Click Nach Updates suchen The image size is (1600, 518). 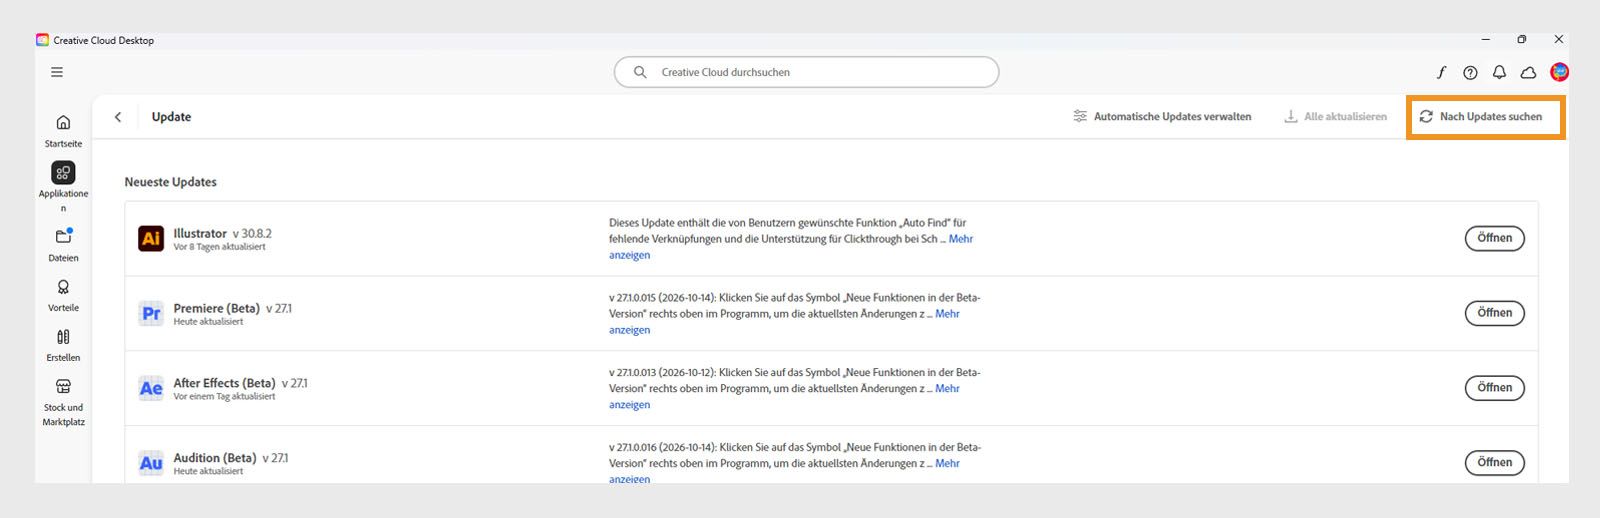pos(1480,117)
